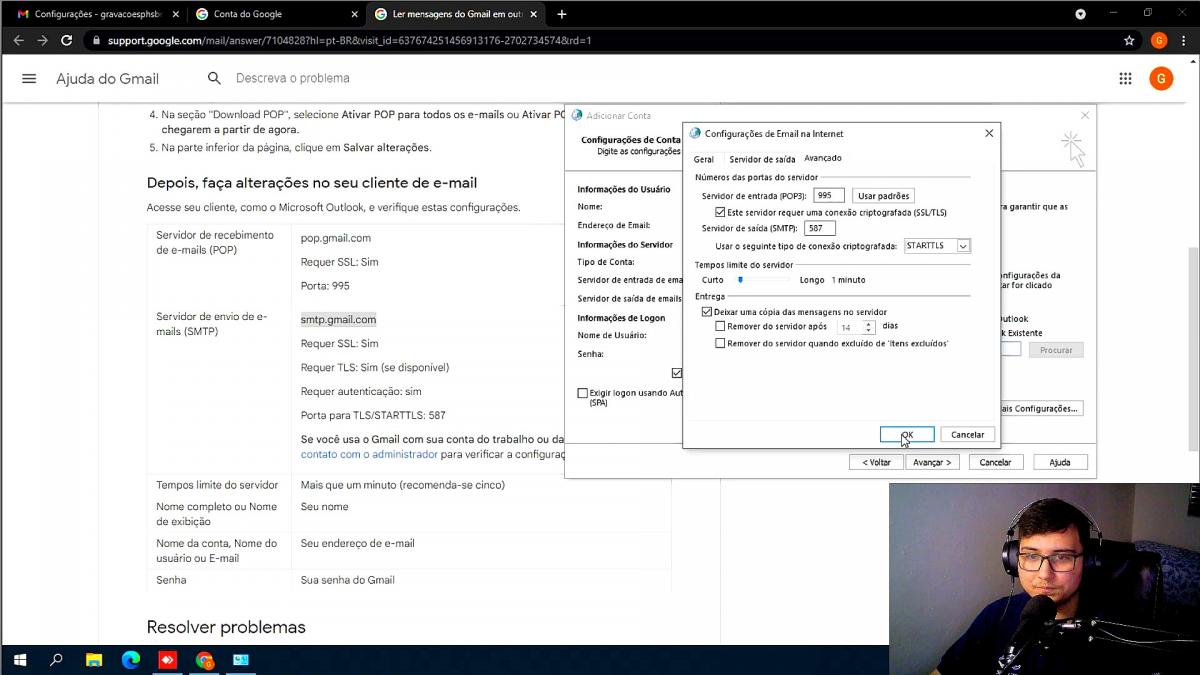Image resolution: width=1200 pixels, height=675 pixels.
Task: Click the SMTP outgoing port field
Action: (820, 229)
